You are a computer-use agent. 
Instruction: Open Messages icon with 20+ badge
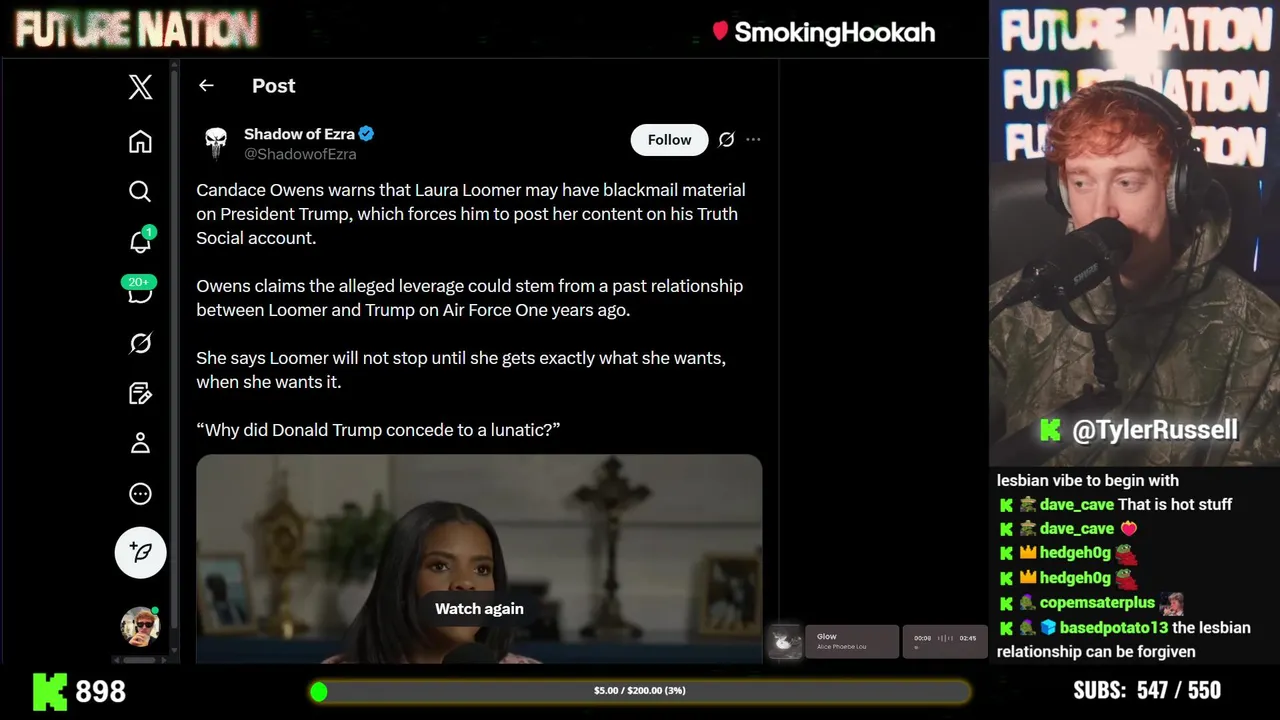[139, 291]
